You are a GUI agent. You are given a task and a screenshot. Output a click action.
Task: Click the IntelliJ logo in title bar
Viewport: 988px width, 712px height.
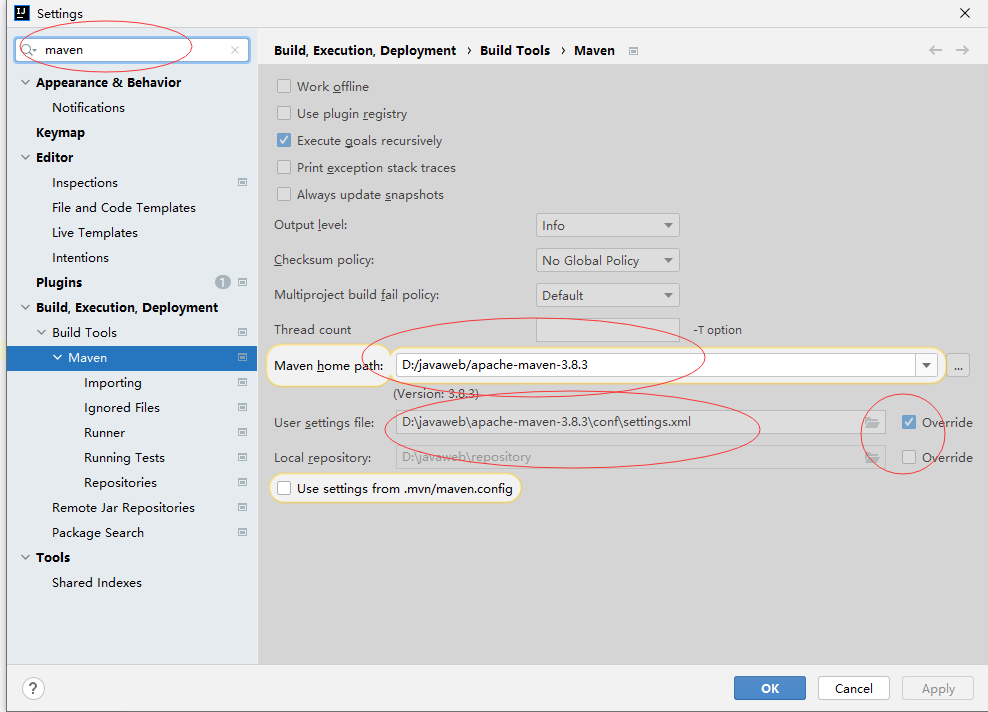point(22,13)
